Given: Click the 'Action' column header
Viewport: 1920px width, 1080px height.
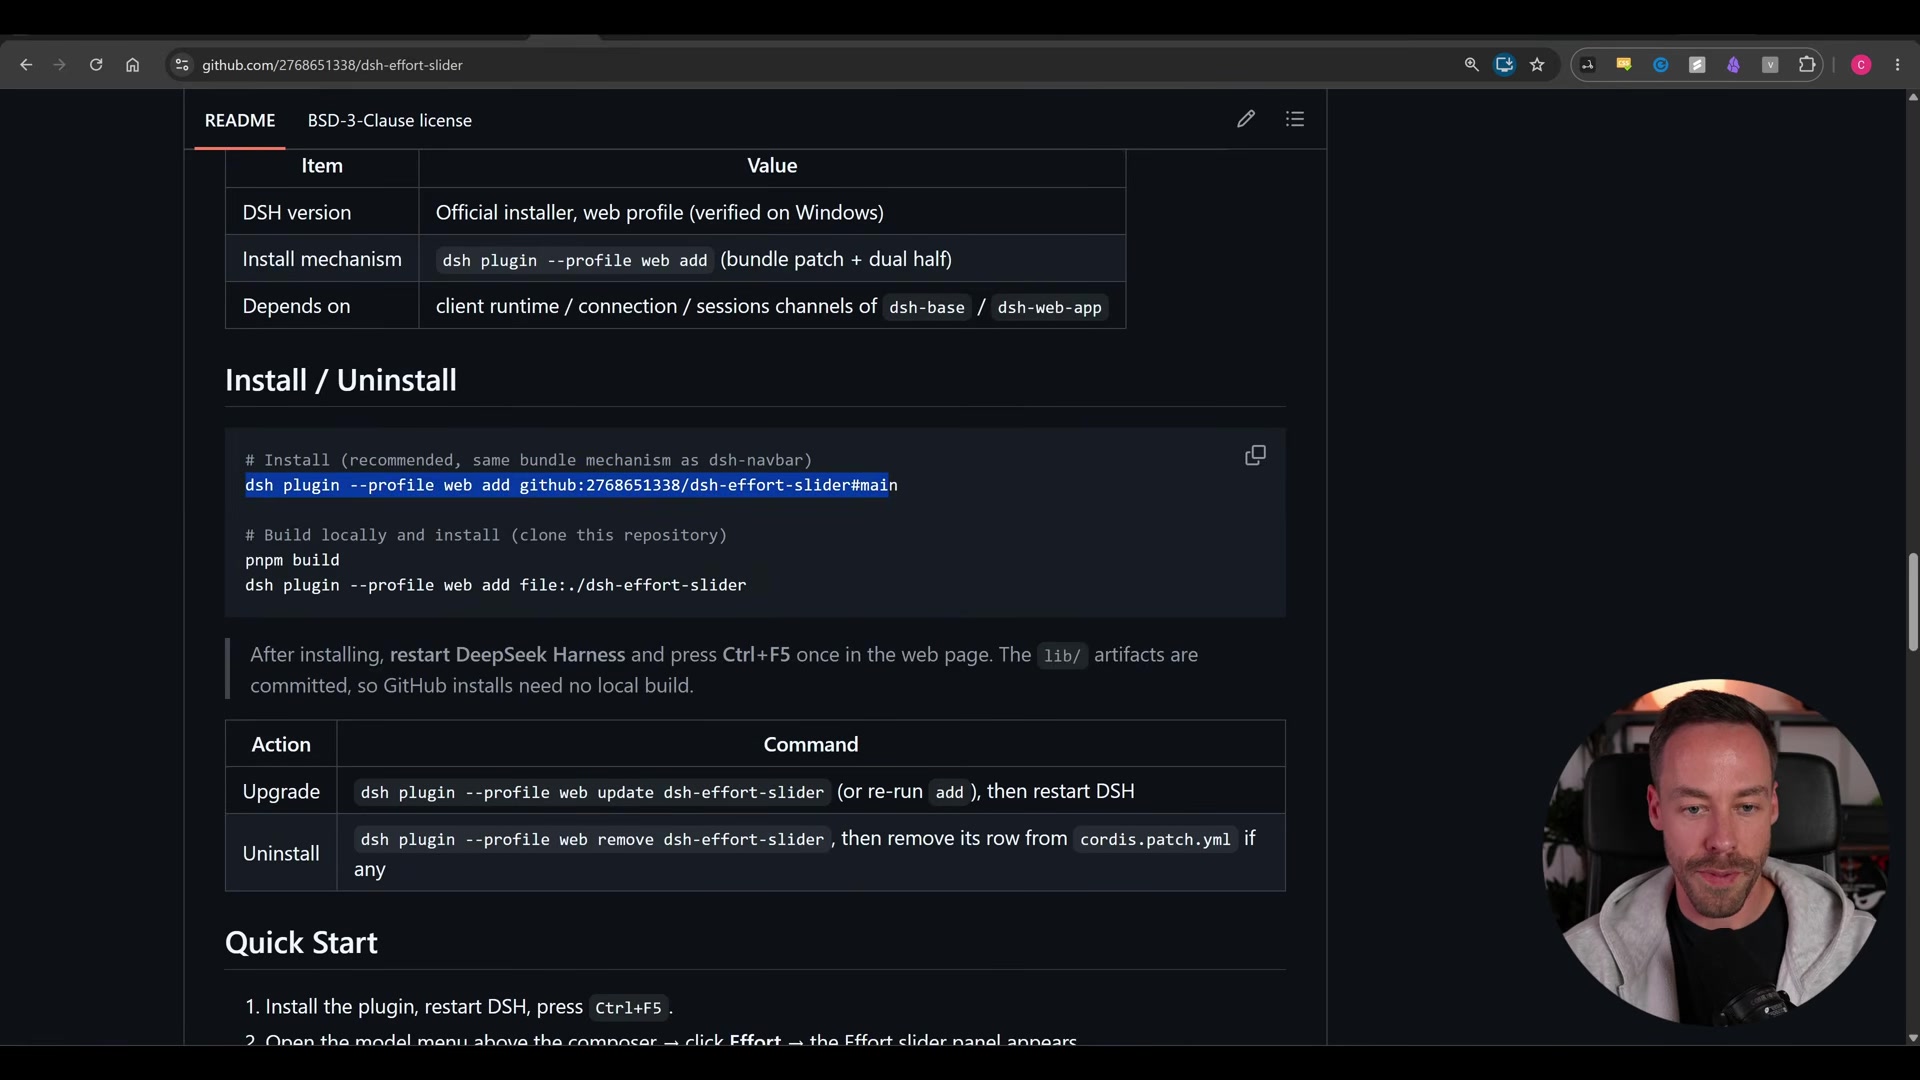Looking at the screenshot, I should point(281,744).
